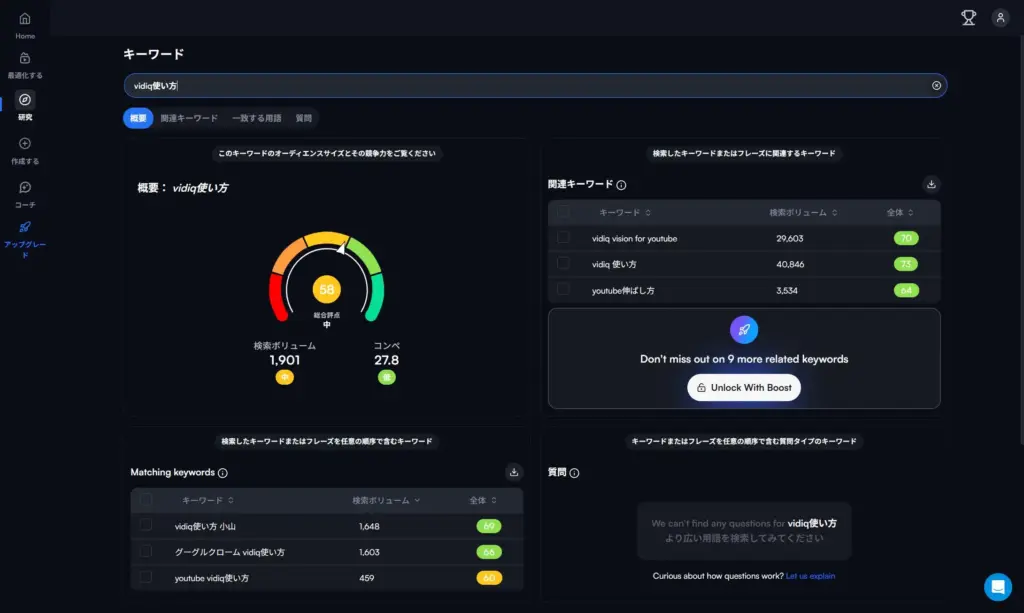
Task: Check the vidiq 使い方 row checkbox
Action: click(563, 264)
